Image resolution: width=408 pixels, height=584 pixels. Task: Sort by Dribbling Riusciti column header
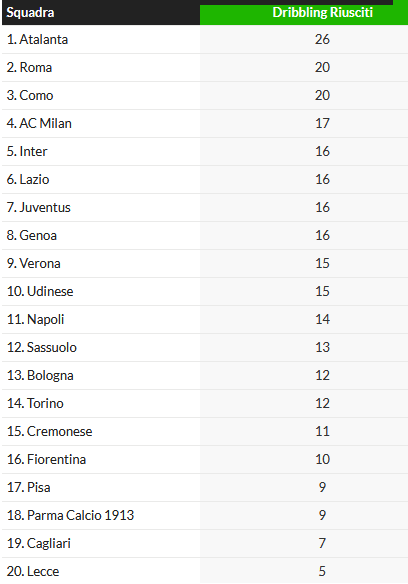coord(322,13)
